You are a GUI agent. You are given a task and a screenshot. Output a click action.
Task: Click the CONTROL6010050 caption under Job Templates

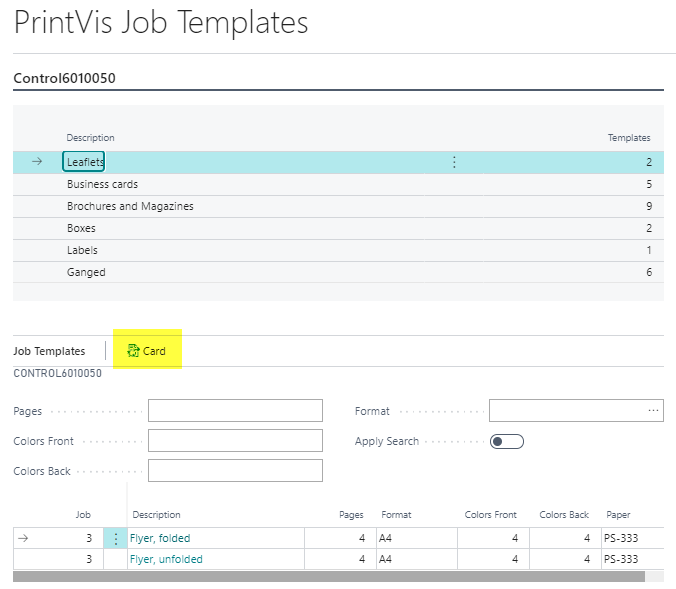click(x=58, y=373)
